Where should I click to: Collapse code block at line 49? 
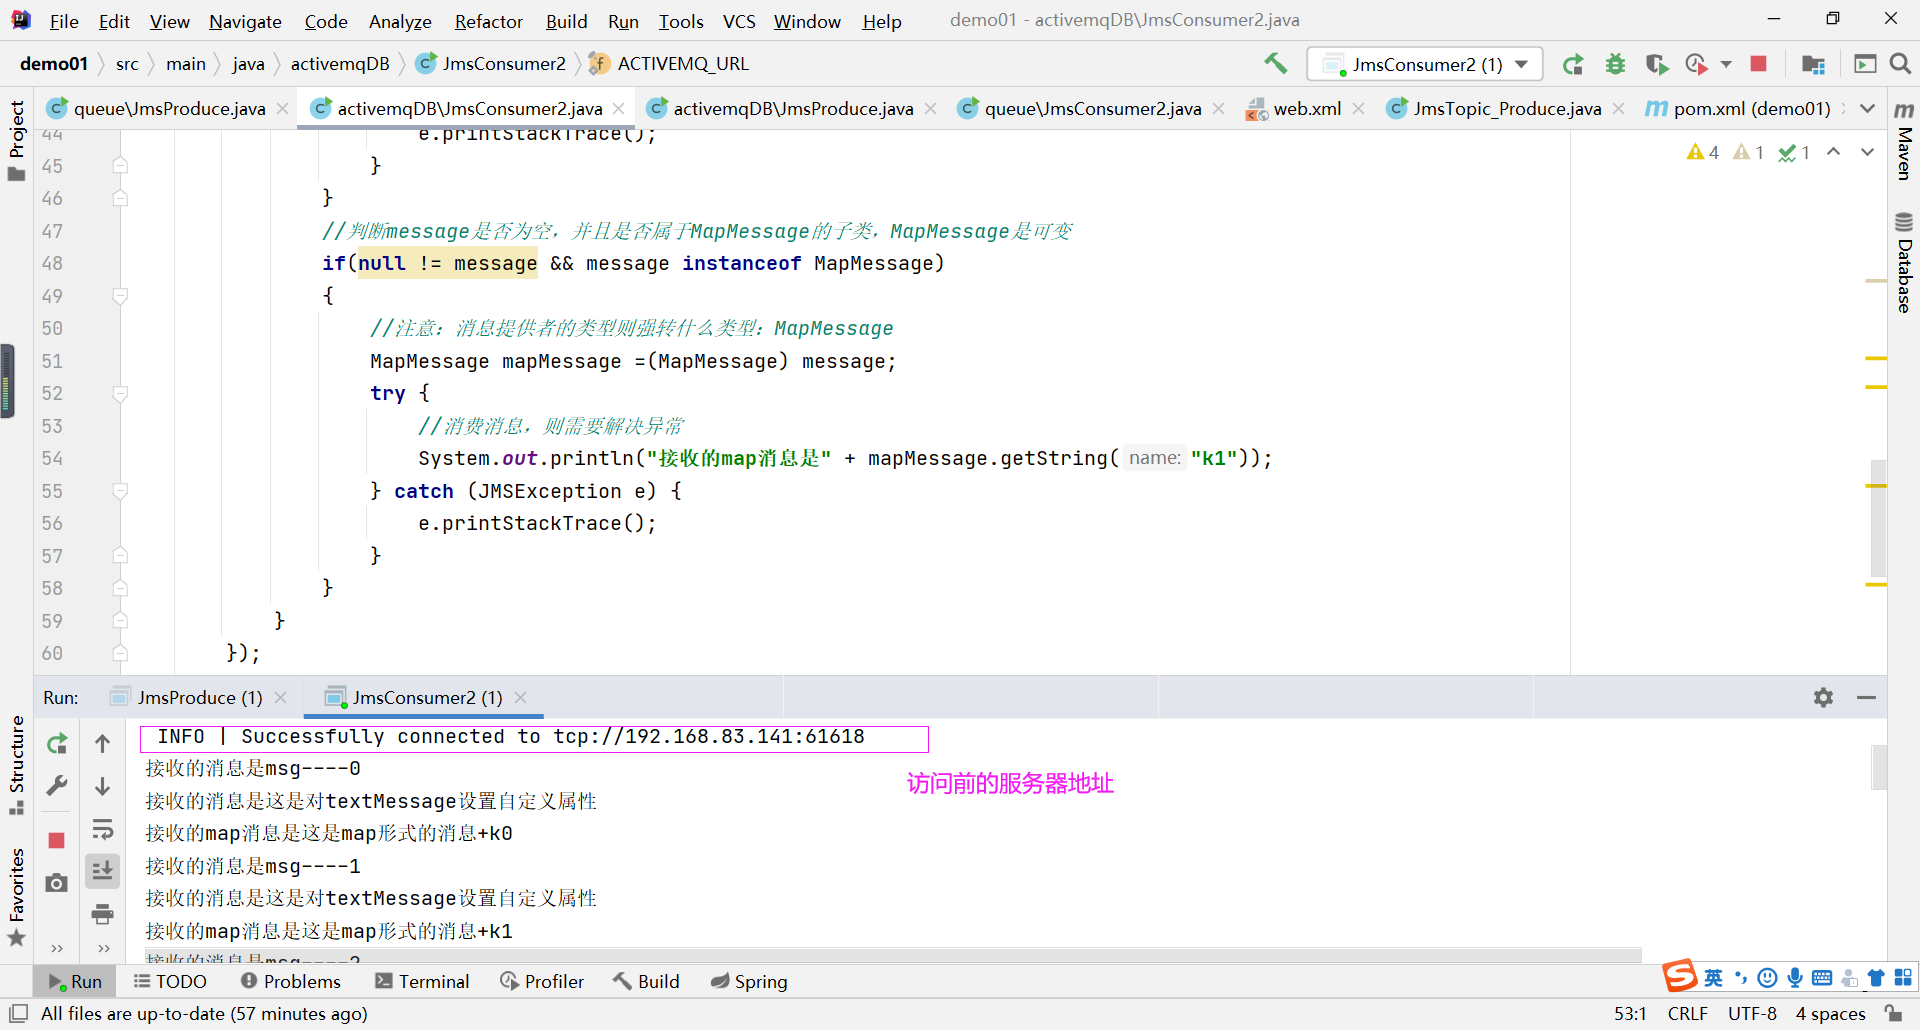tap(120, 296)
